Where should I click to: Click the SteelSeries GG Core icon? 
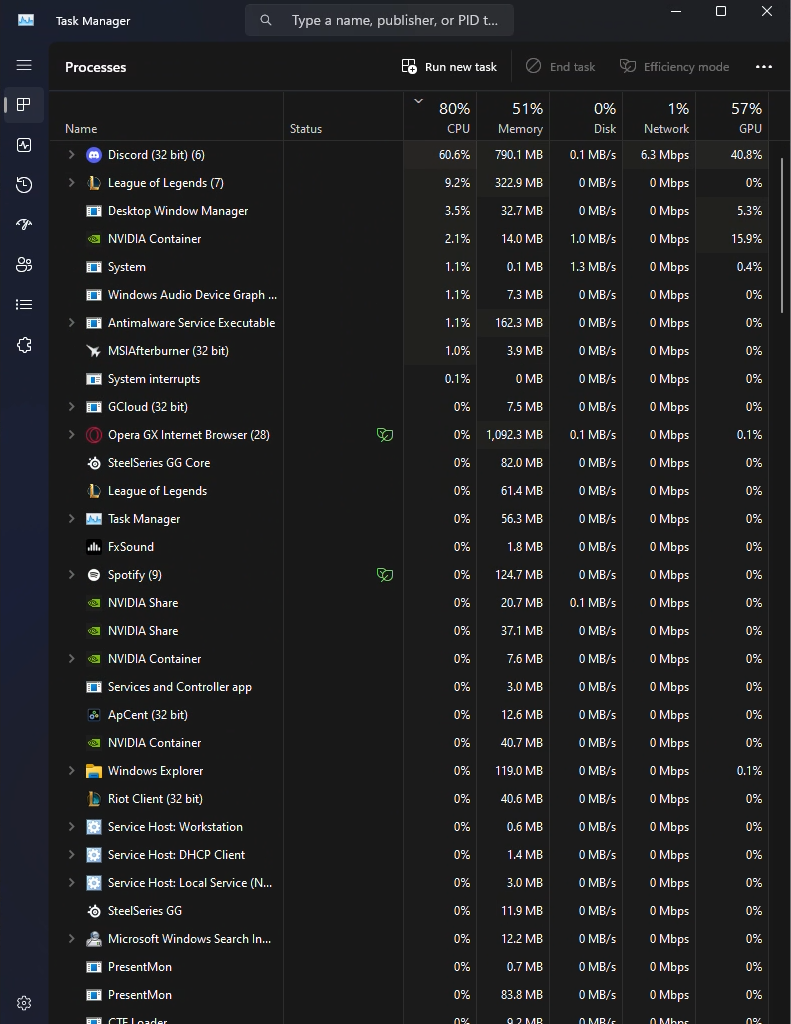coord(94,463)
